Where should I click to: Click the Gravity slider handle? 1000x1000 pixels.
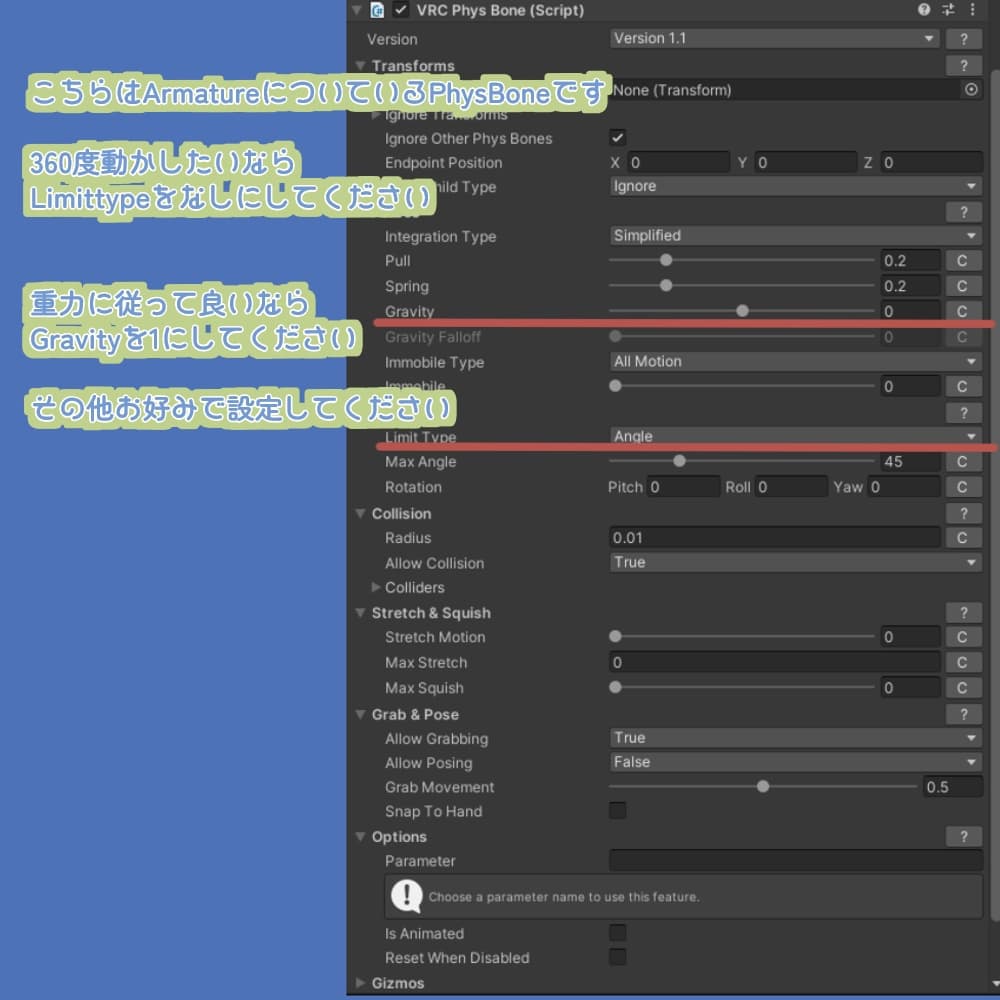pyautogui.click(x=742, y=311)
